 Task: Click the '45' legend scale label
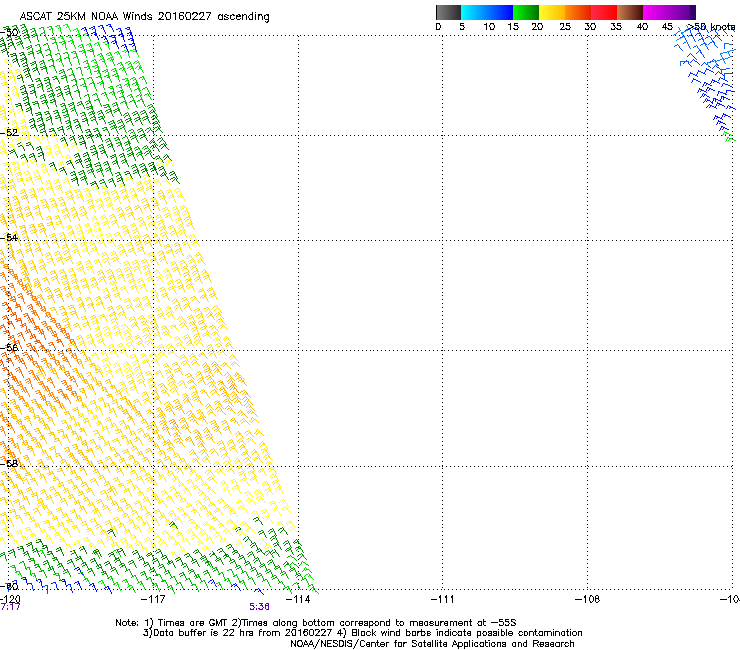coord(667,27)
